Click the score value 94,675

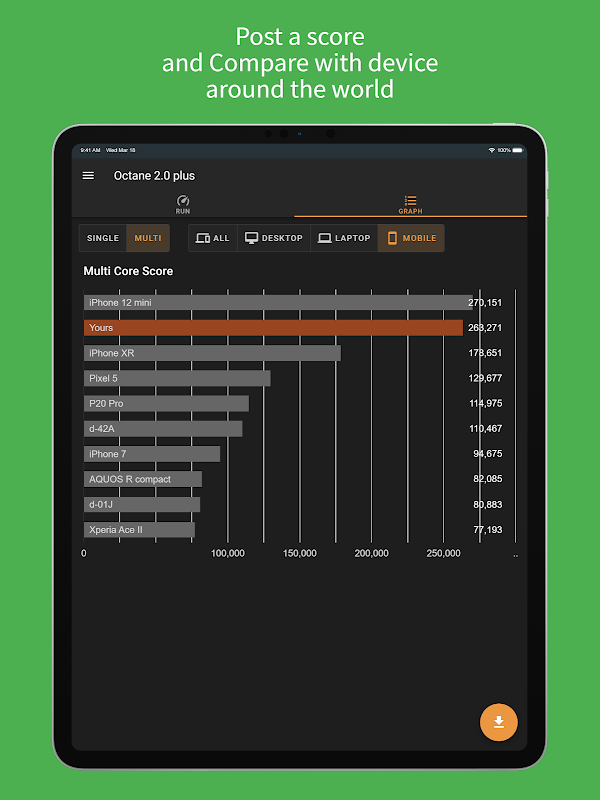point(488,454)
